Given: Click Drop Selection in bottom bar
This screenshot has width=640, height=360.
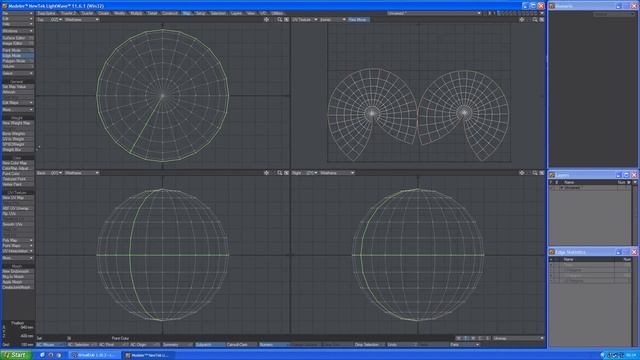Looking at the screenshot, I should (x=369, y=345).
